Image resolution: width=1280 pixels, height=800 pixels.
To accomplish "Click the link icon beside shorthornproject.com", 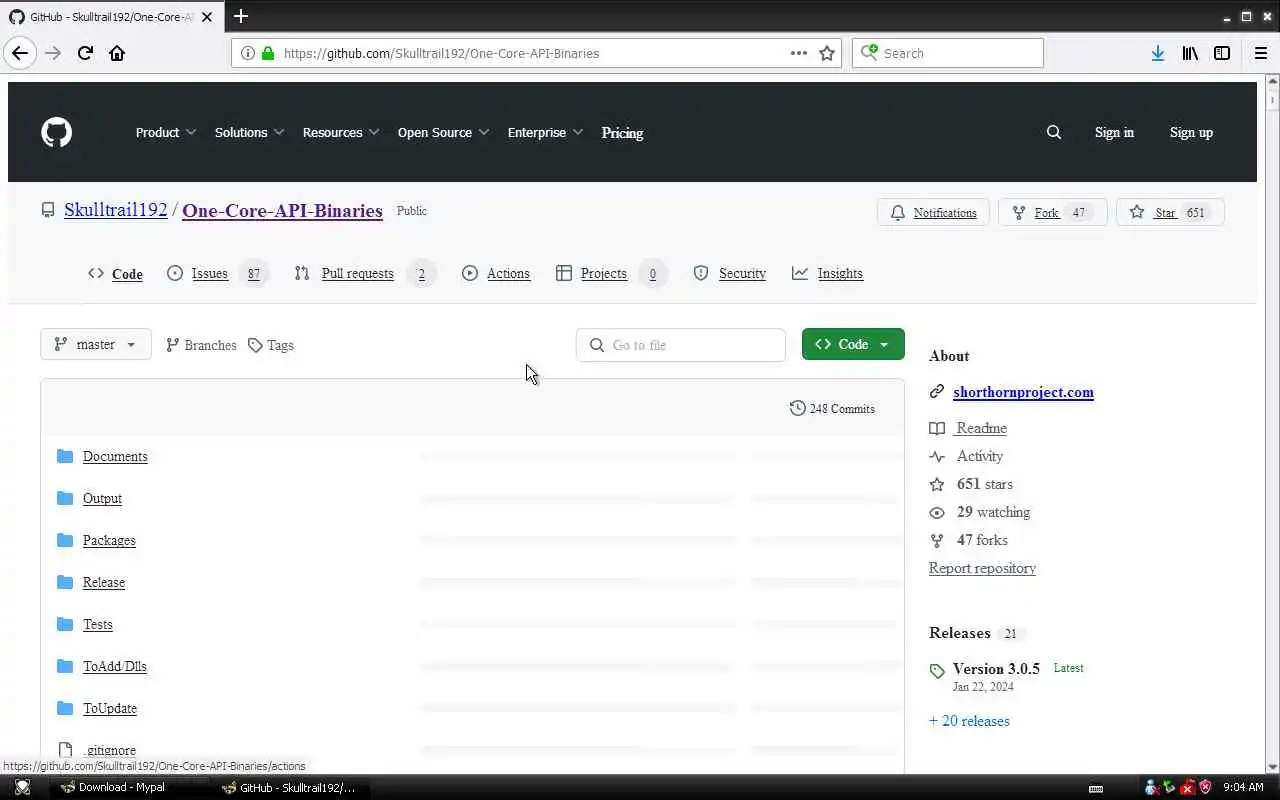I will (x=937, y=392).
